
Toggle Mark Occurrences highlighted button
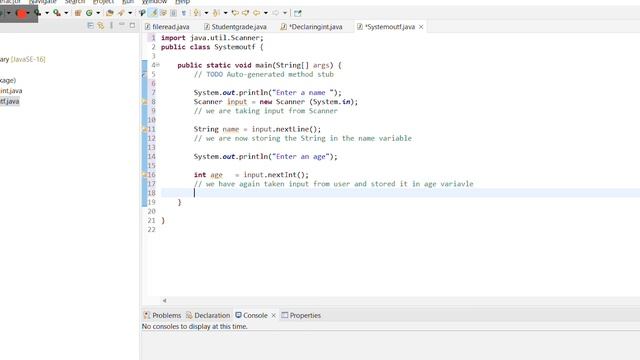[x=153, y=13]
